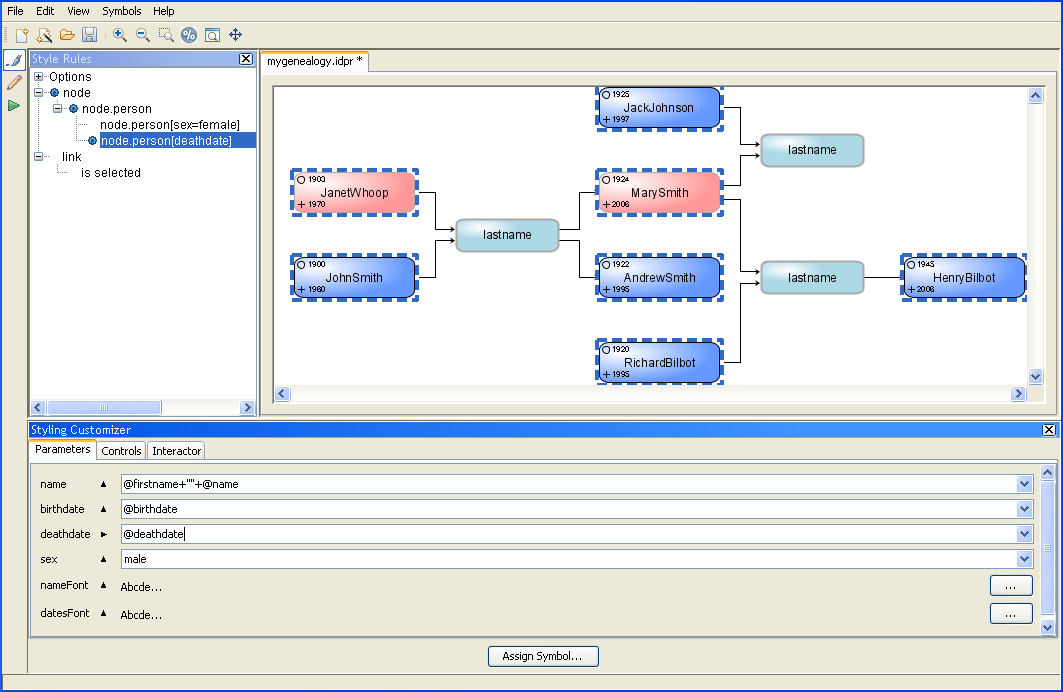Click the Zoom In magnifier icon
This screenshot has height=692, width=1063.
pos(119,35)
